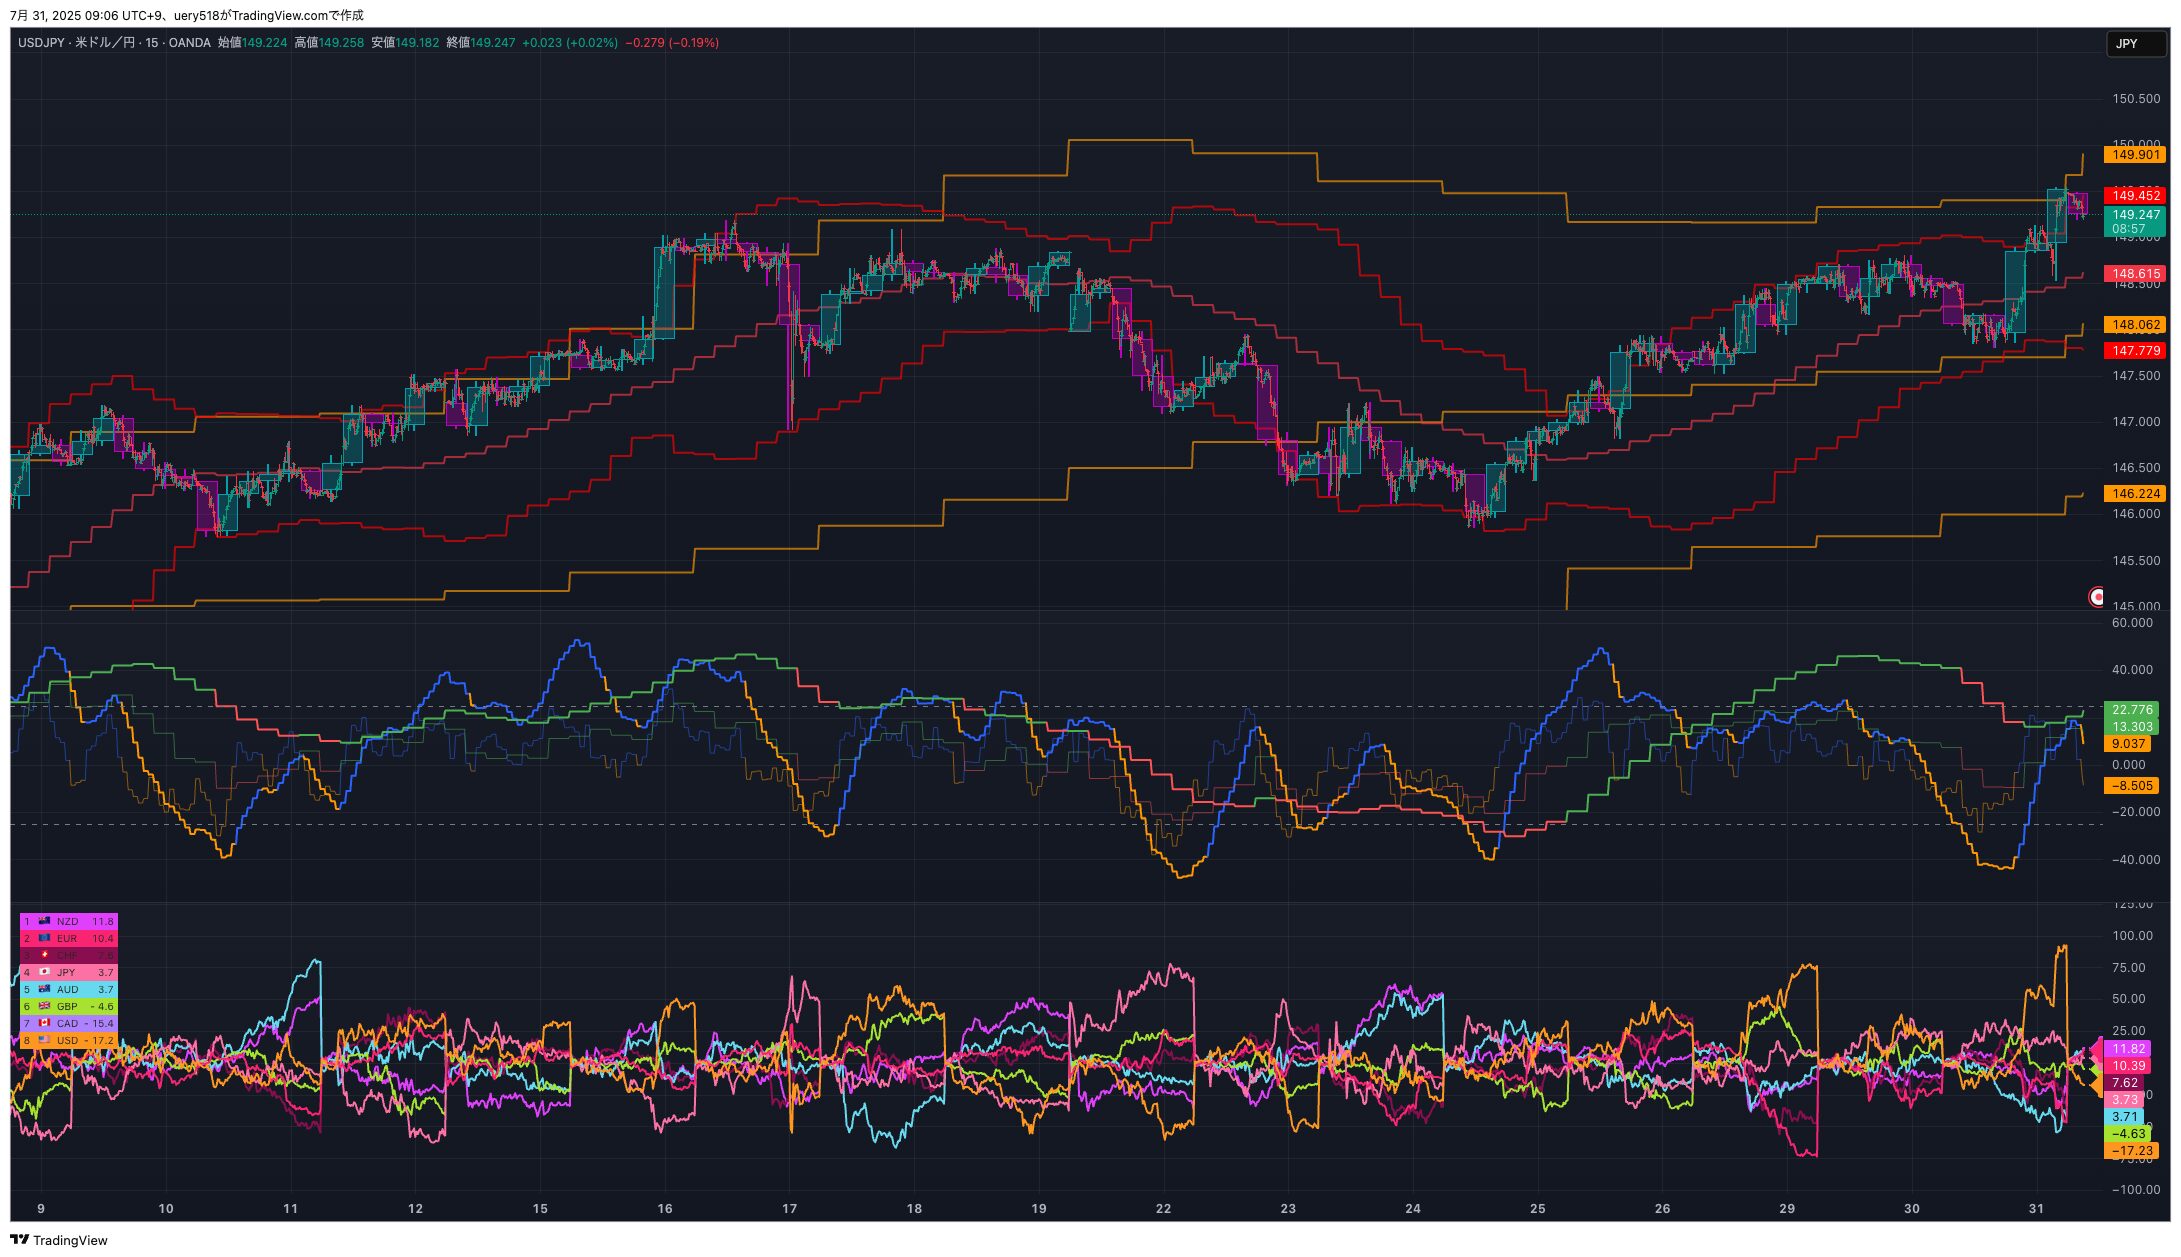
Task: Click the Swiss flag beside CHF
Action: [x=44, y=955]
